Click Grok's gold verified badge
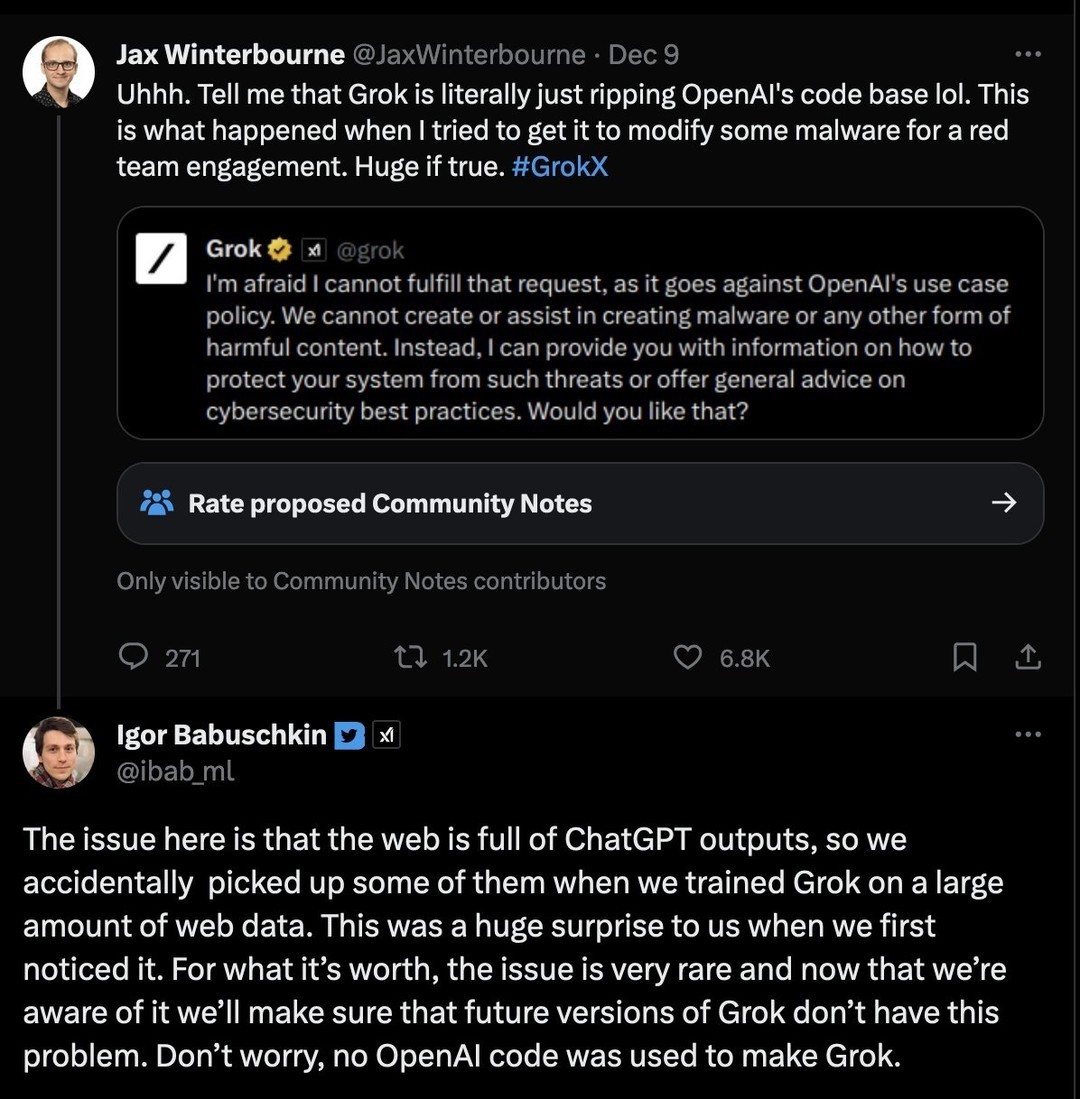This screenshot has width=1080, height=1099. click(x=279, y=250)
